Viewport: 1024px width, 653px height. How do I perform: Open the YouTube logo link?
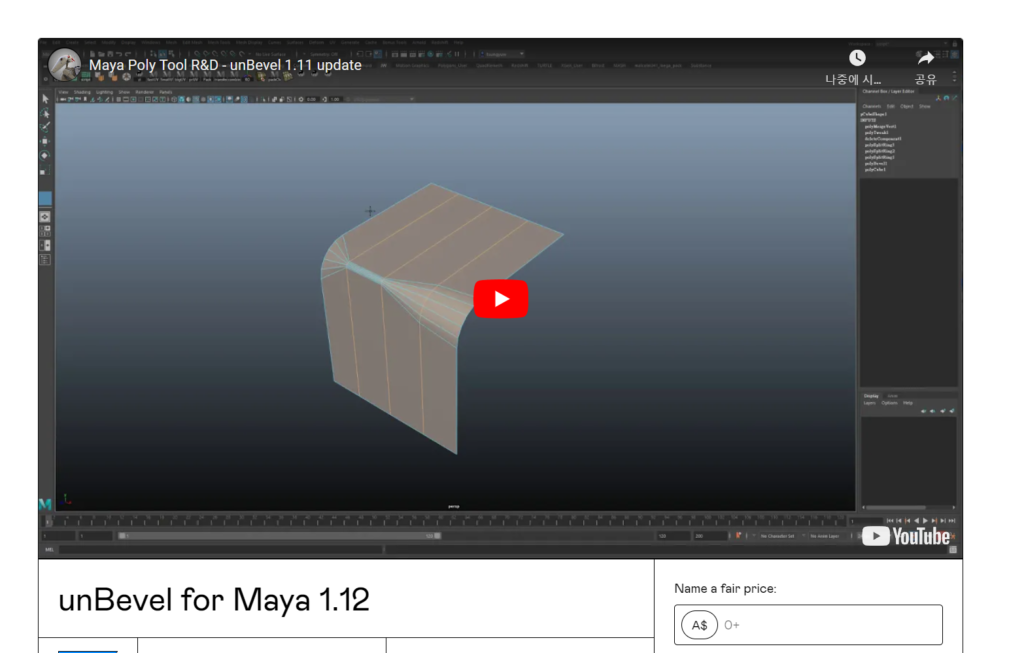(x=905, y=537)
